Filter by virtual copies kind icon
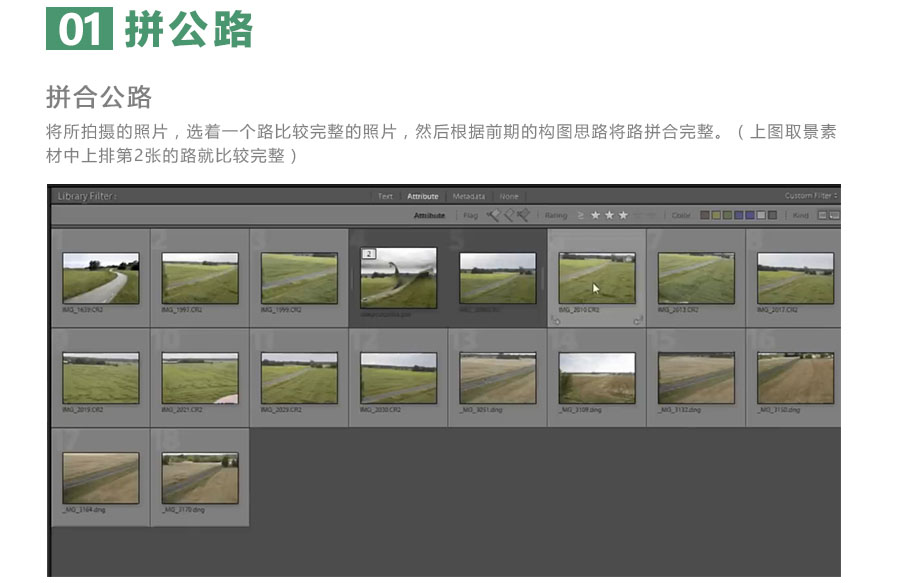This screenshot has height=583, width=900. coord(834,215)
